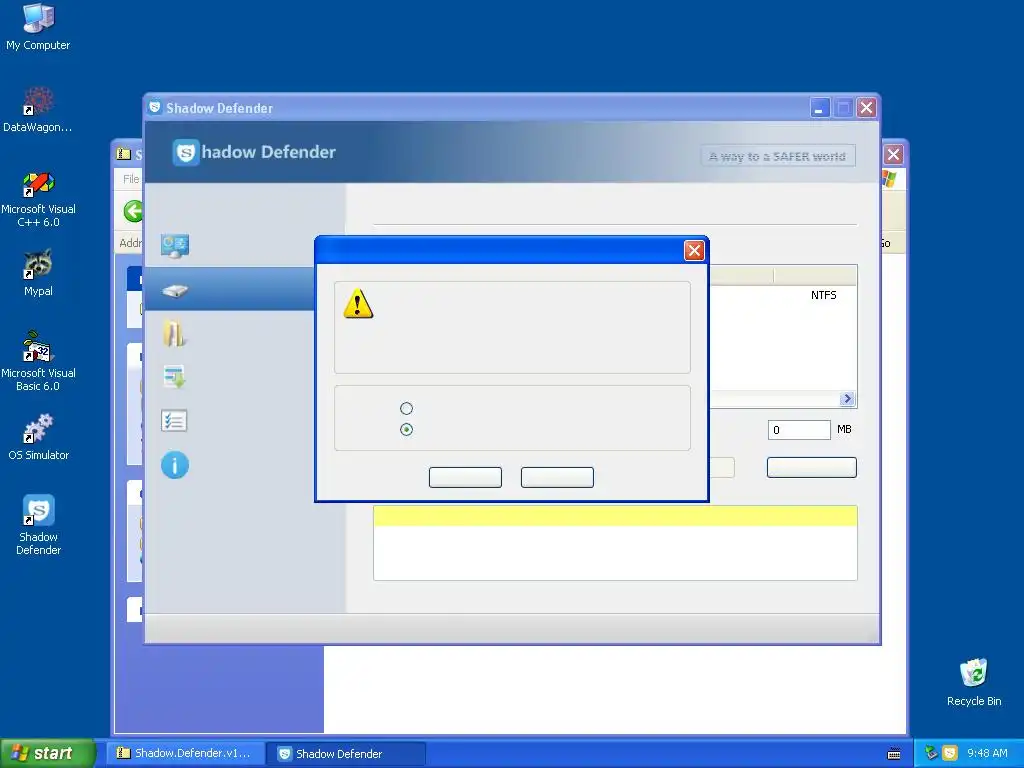Click the Shadow Defender logo shield in header
Image resolution: width=1024 pixels, height=768 pixels.
point(186,153)
